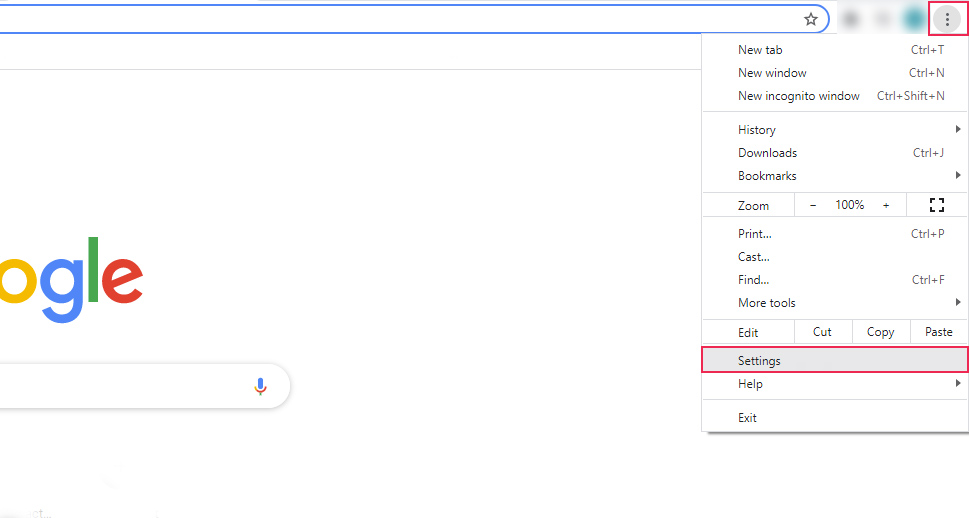Toggle fullscreen mode icon in Zoom row
Screen dimensions: 969x518
[x=937, y=205]
